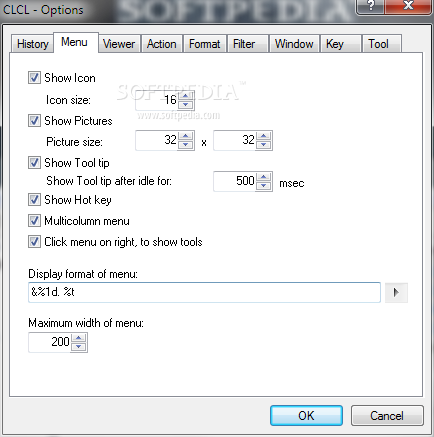The height and width of the screenshot is (437, 434).
Task: Increase tool tip idle time with up arrow
Action: point(264,177)
